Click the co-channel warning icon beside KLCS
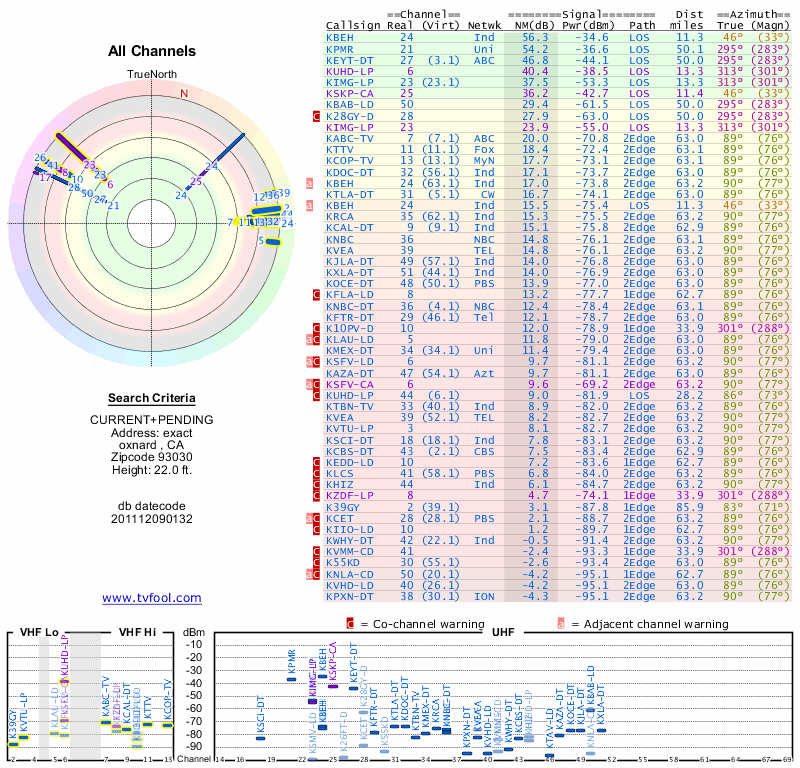800x768 pixels. click(x=316, y=474)
